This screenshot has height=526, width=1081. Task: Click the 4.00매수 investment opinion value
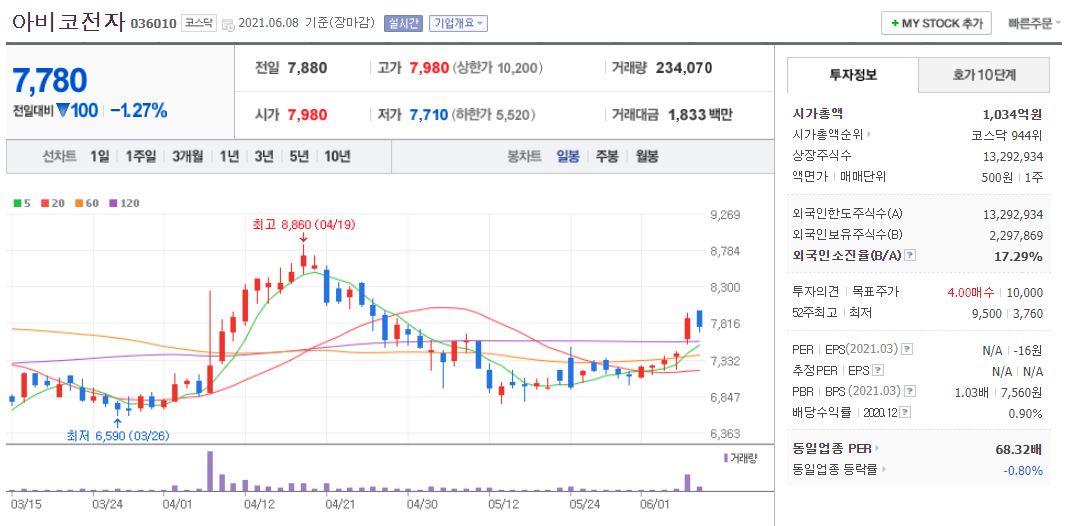pyautogui.click(x=971, y=292)
